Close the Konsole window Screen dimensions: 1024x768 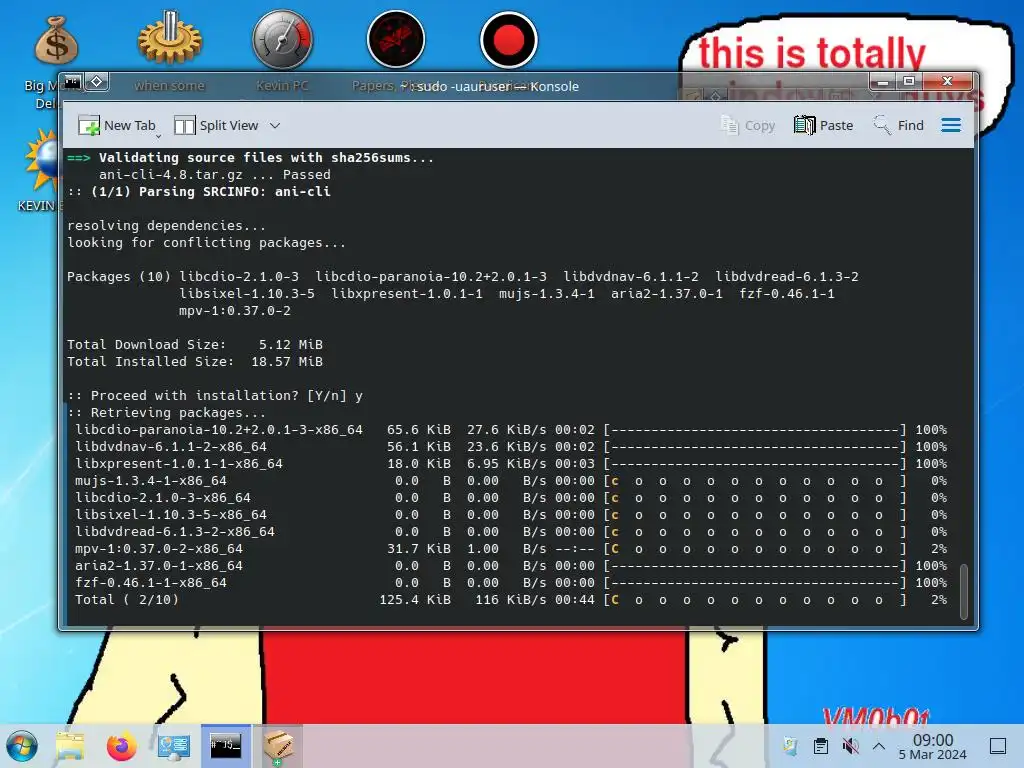click(x=948, y=82)
